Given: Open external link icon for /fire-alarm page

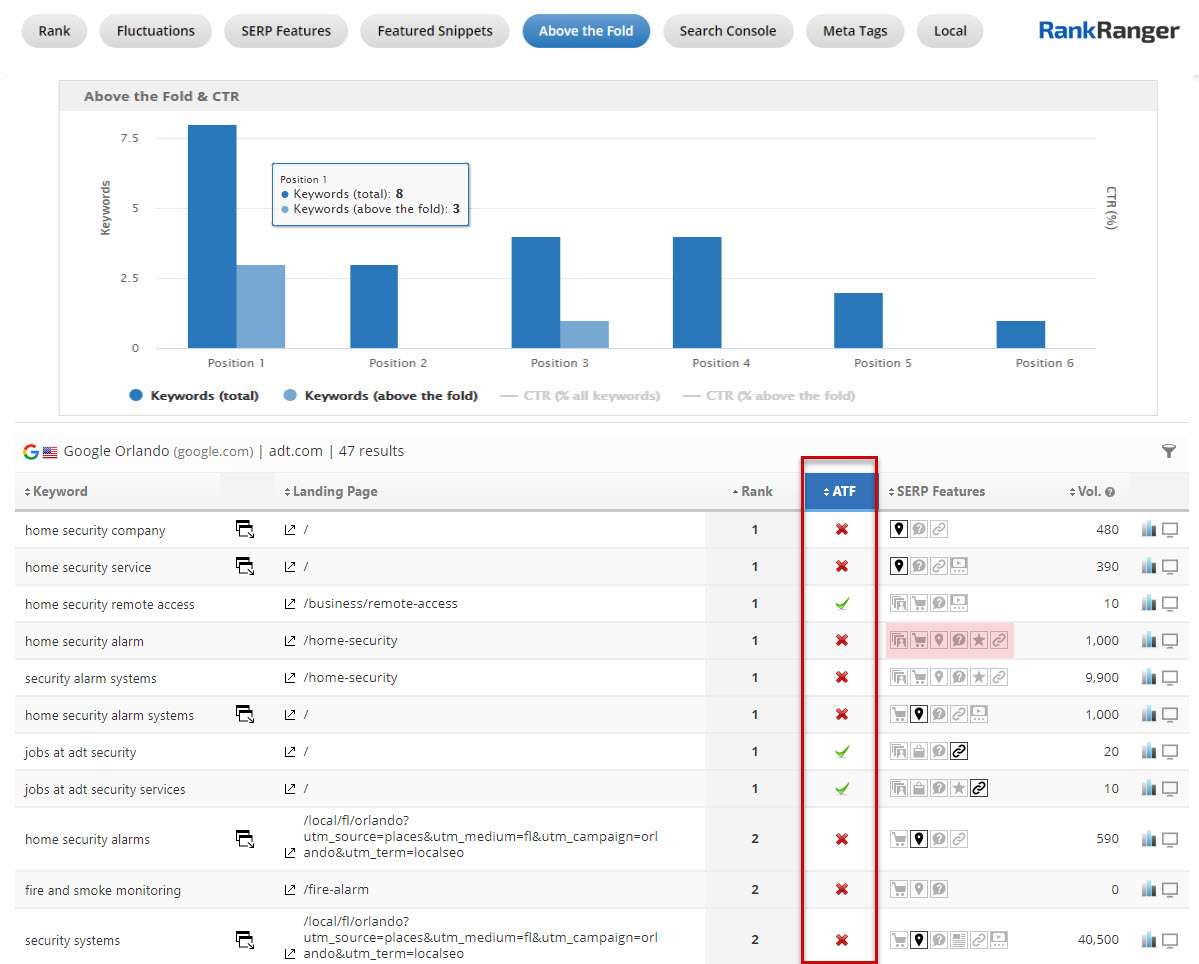Looking at the screenshot, I should (290, 890).
